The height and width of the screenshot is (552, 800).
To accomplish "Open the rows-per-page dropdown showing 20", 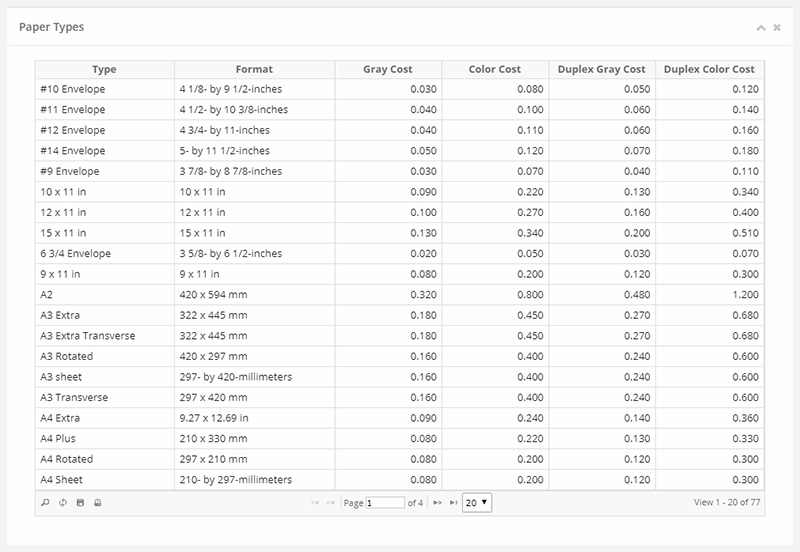I will 477,503.
